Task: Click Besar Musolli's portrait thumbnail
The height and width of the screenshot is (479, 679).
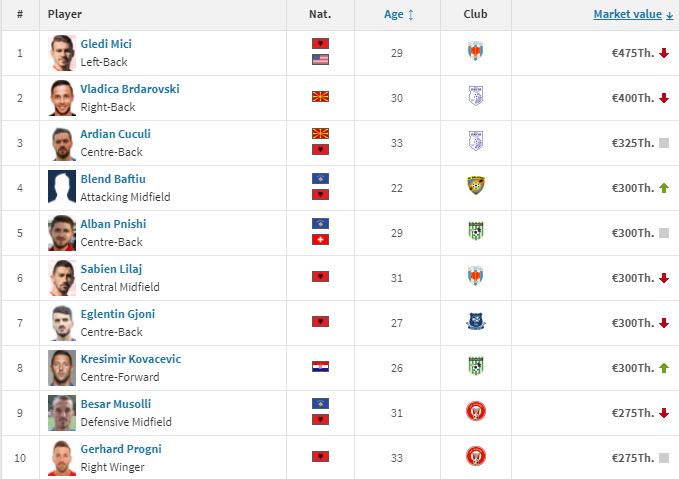Action: coord(62,412)
